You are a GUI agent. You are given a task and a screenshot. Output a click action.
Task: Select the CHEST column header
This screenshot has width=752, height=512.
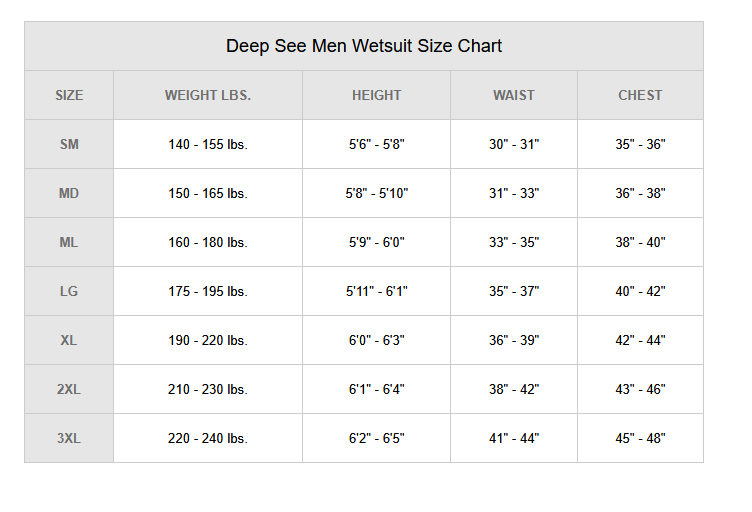[640, 95]
